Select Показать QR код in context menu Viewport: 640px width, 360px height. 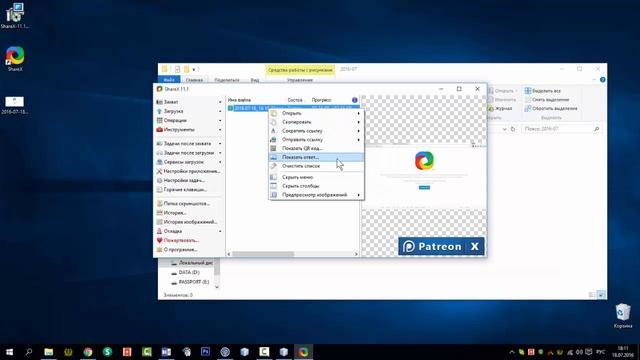click(x=316, y=148)
